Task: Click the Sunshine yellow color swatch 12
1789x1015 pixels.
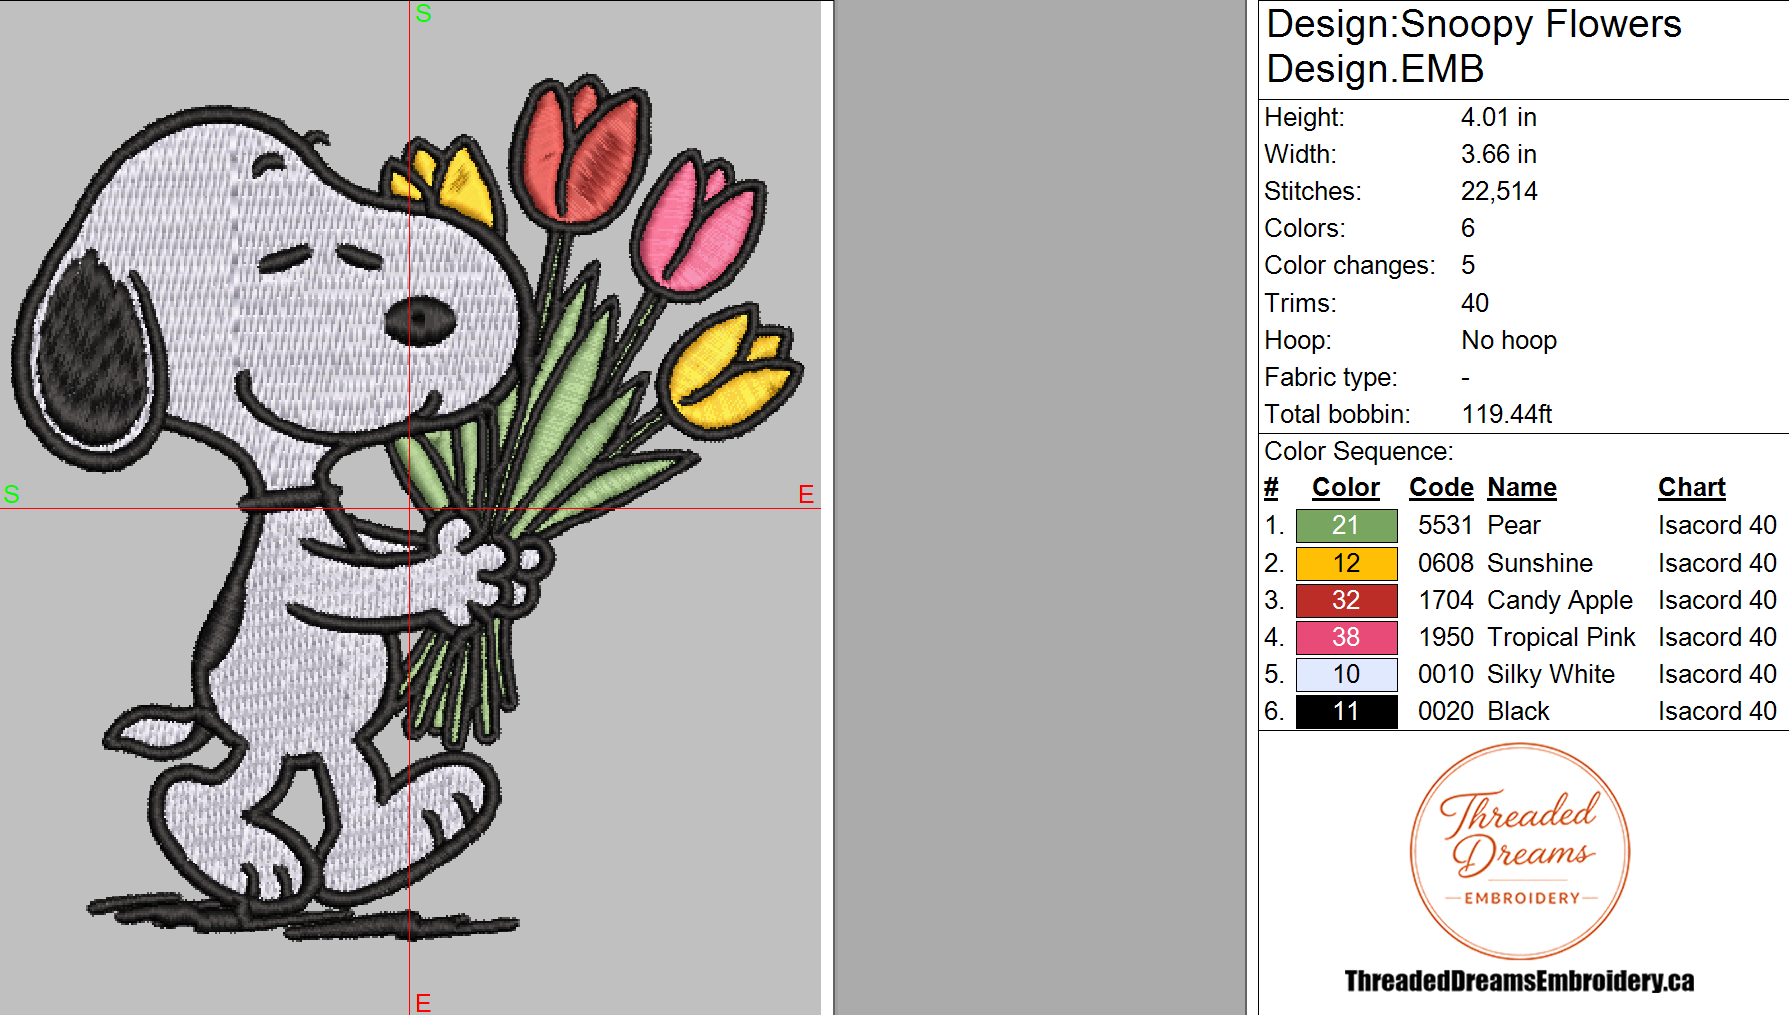Action: (x=1346, y=563)
